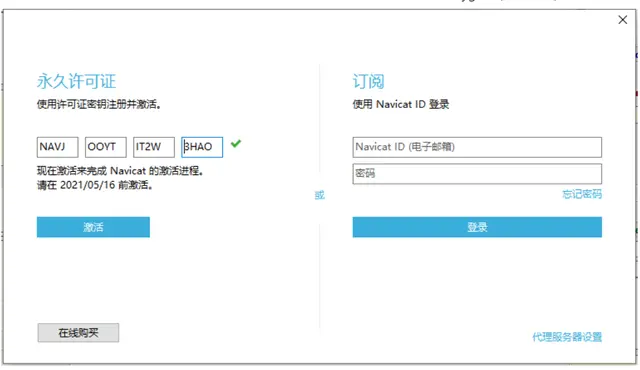Place cursor in the BHAO key field
Screen dimensions: 640x370
[x=202, y=147]
